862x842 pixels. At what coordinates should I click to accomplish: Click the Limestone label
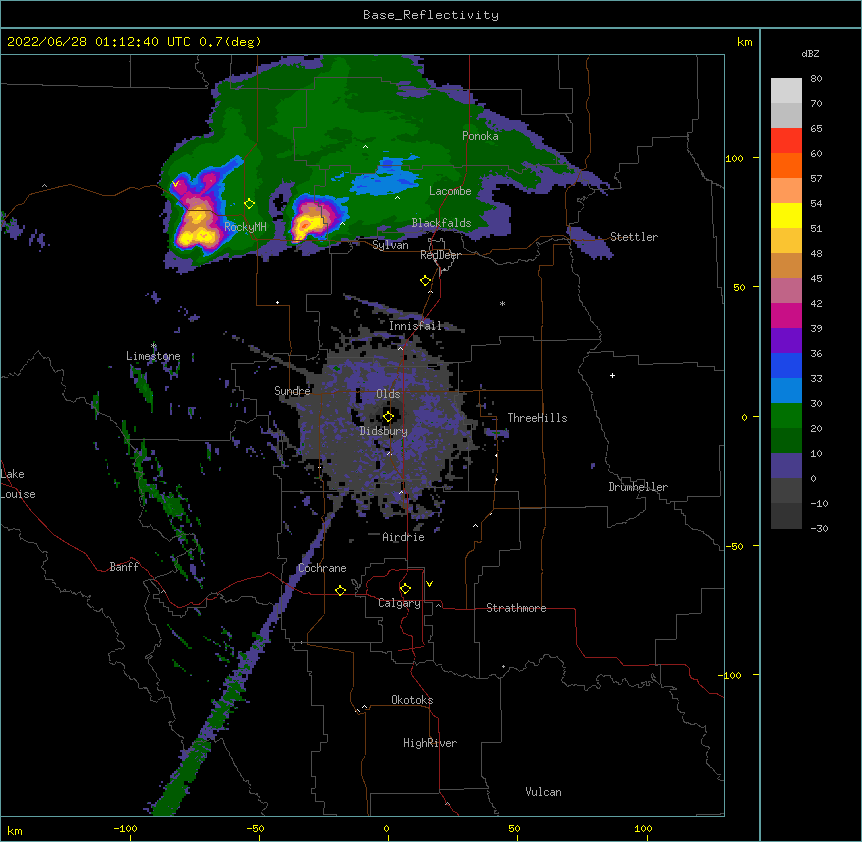click(x=153, y=356)
